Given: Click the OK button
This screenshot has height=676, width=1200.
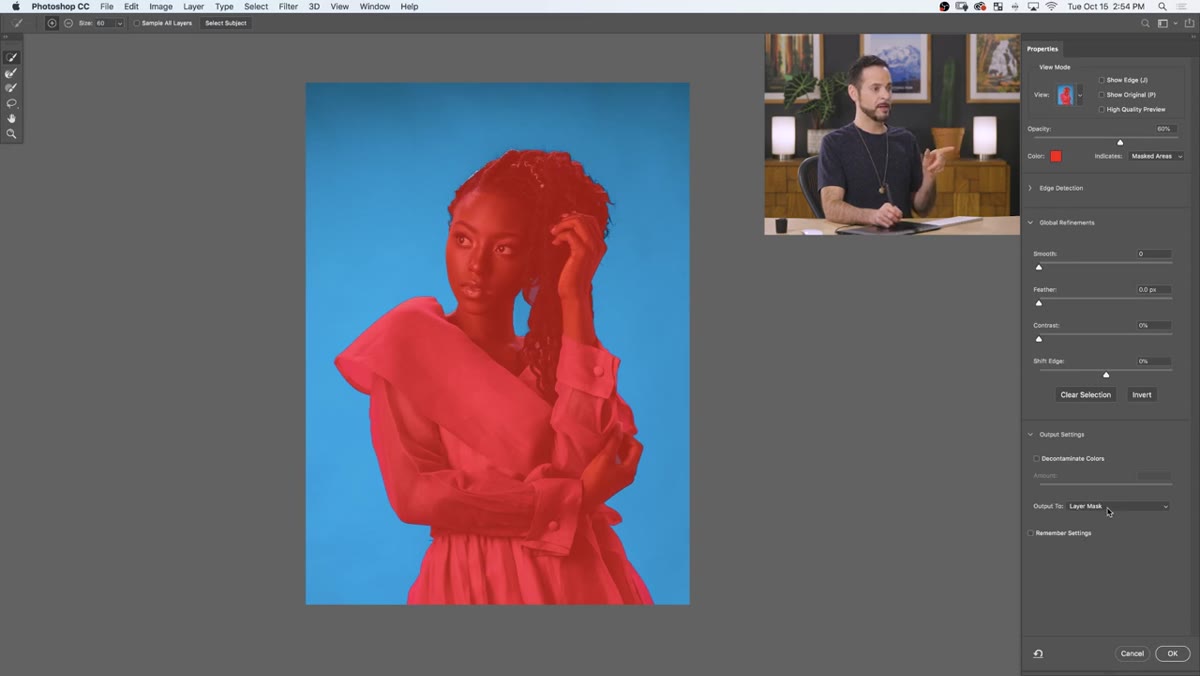Looking at the screenshot, I should coord(1173,654).
